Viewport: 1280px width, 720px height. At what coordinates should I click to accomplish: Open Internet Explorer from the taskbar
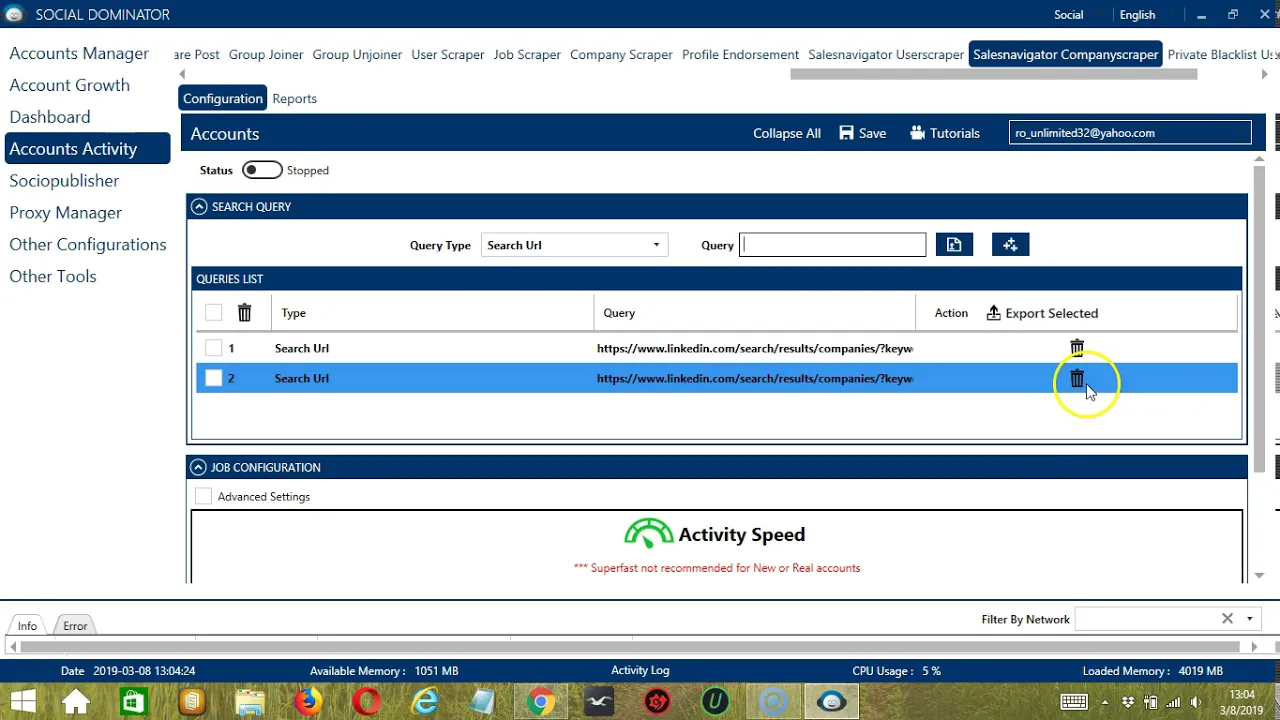(x=425, y=702)
